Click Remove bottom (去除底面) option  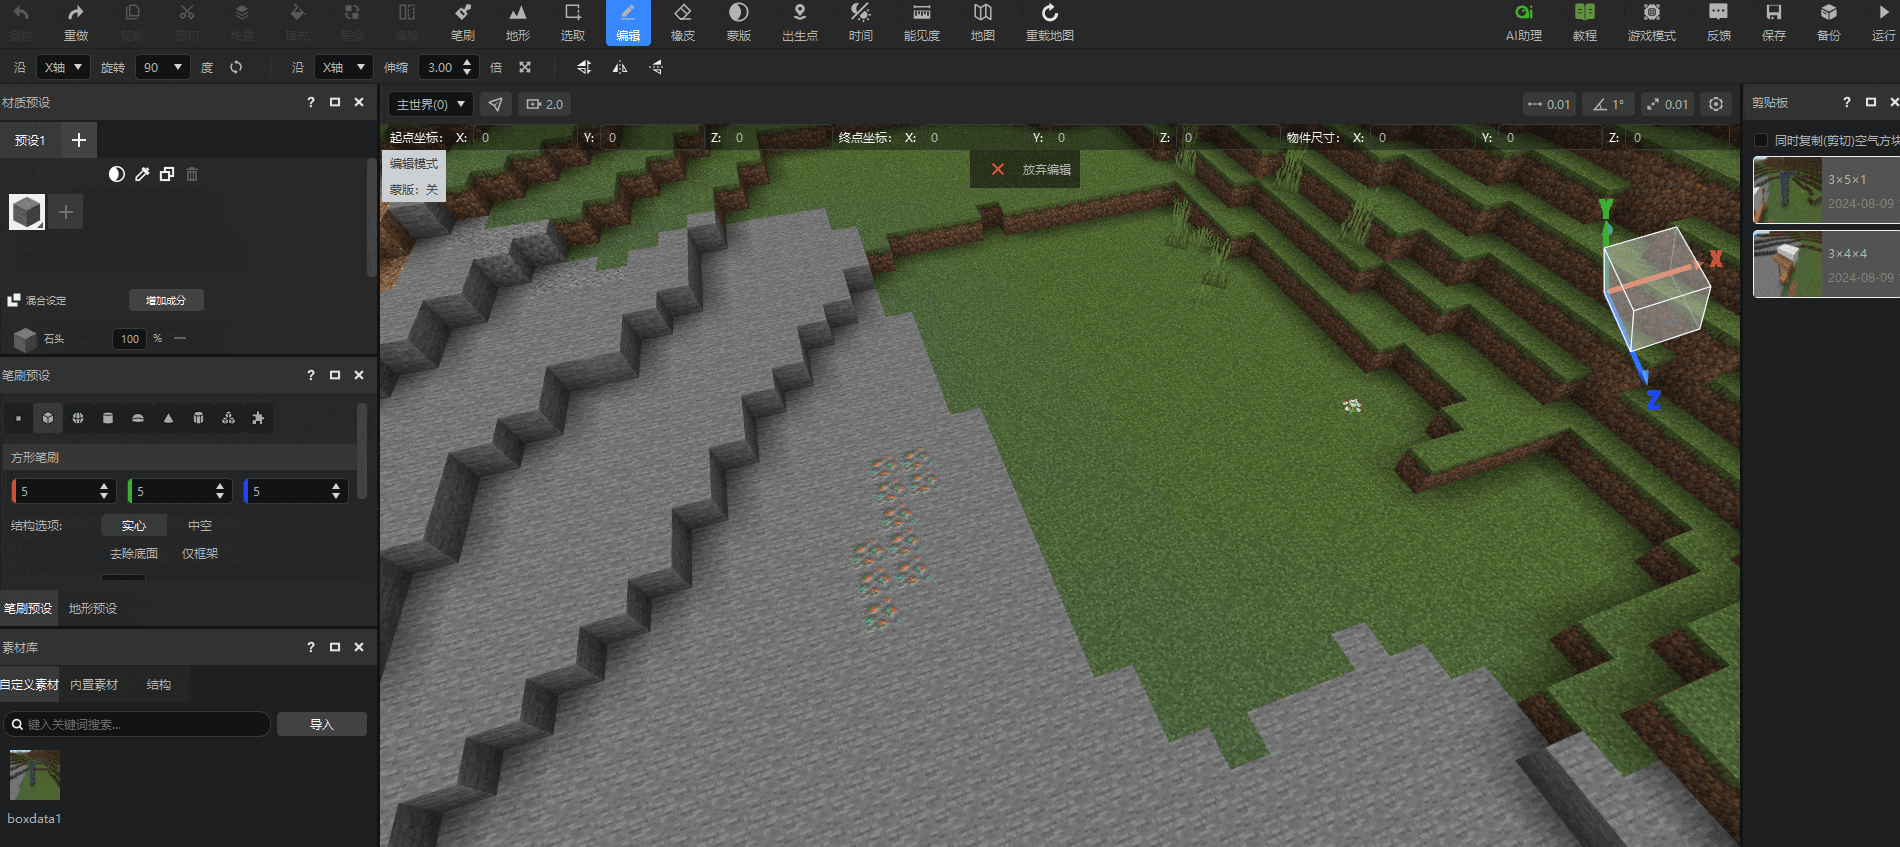click(x=134, y=553)
